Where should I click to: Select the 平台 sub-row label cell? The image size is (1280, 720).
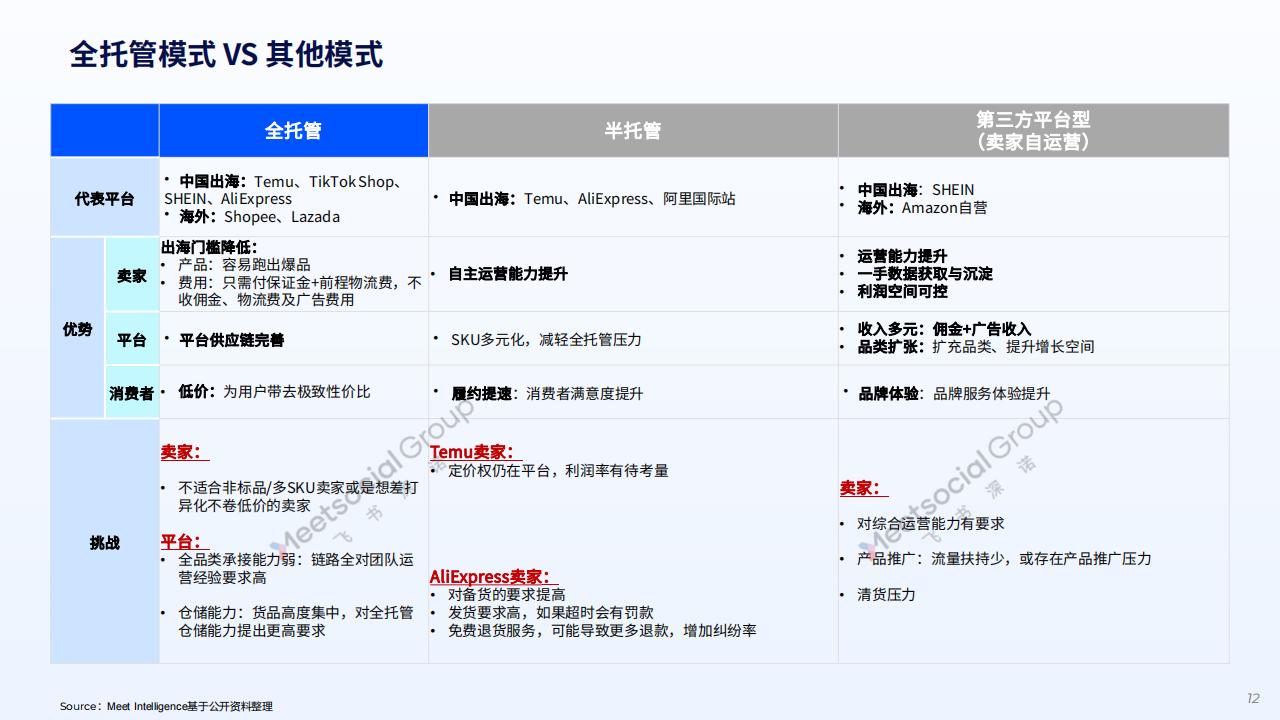point(132,340)
